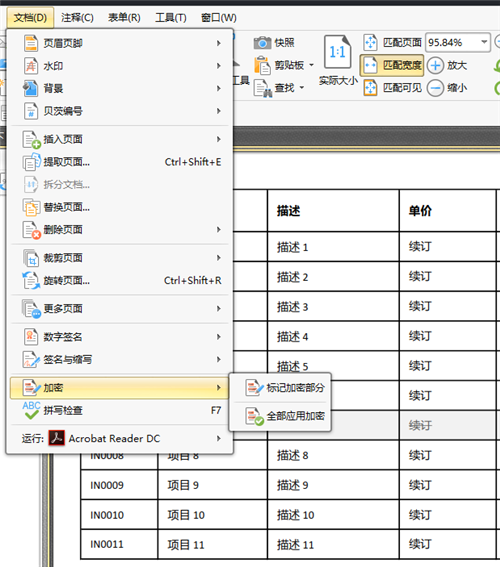Choose 拼写检查 F7 menu entry text

pos(63,411)
